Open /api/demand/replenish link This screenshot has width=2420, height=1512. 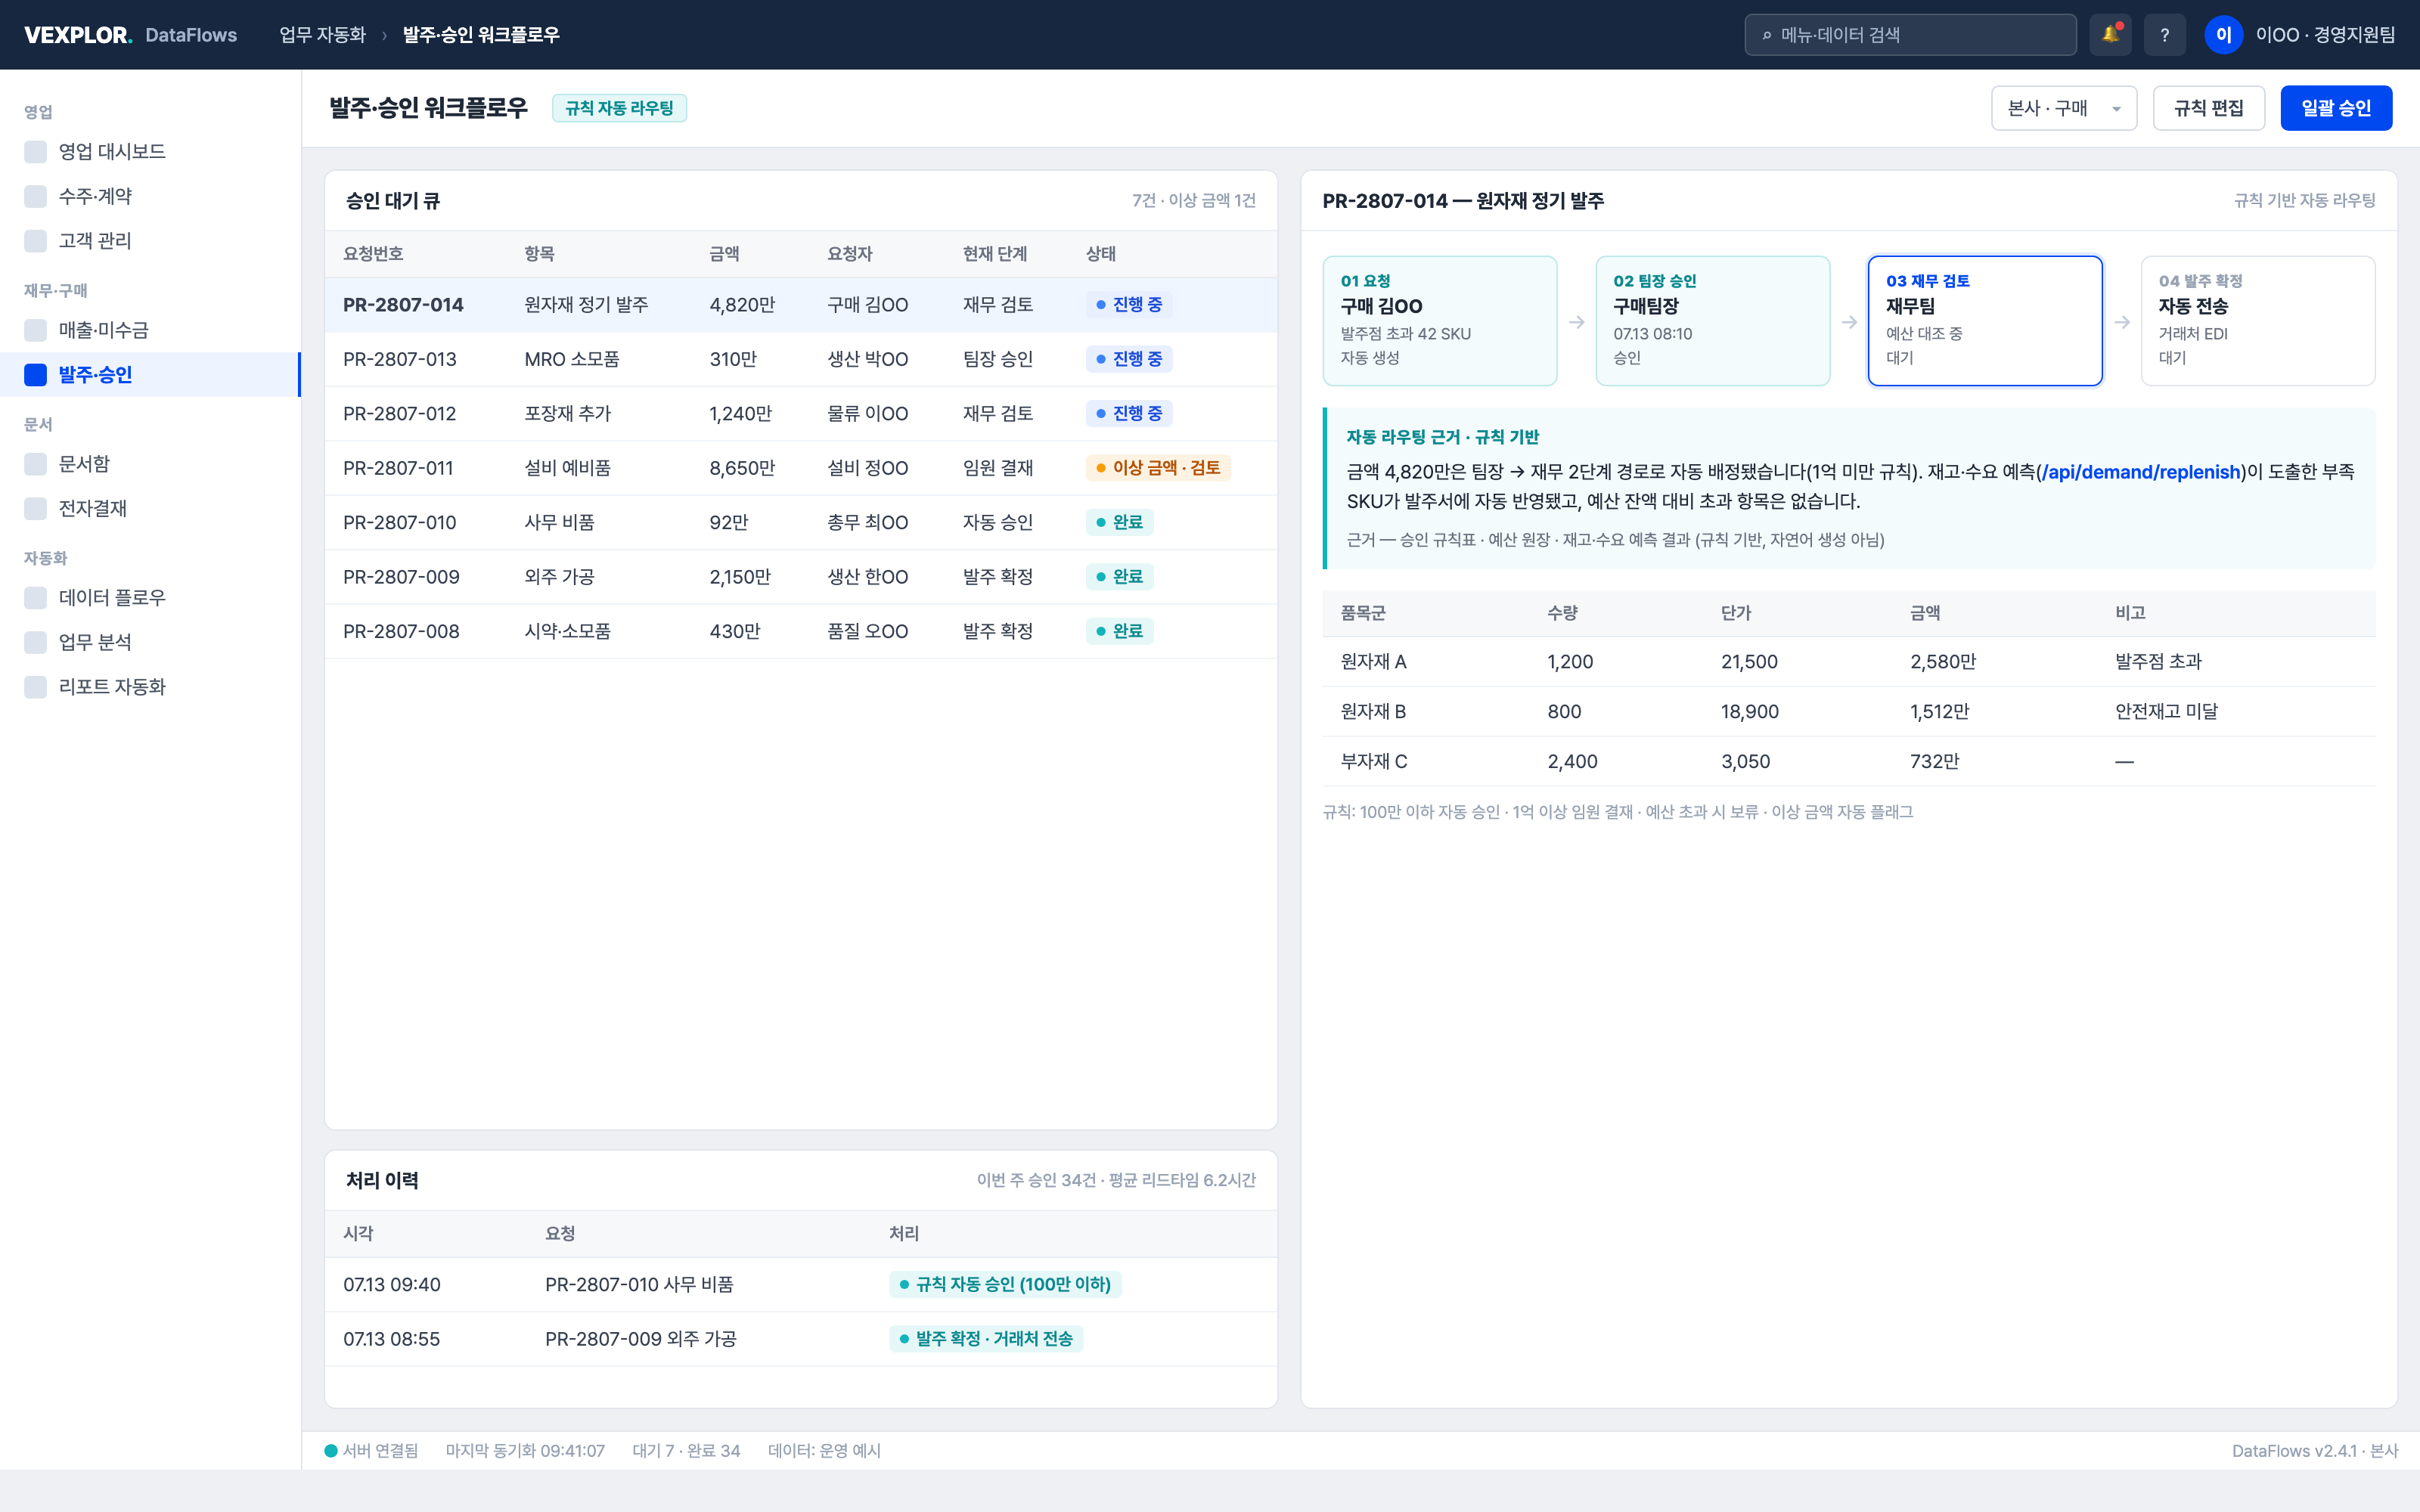pyautogui.click(x=2141, y=472)
